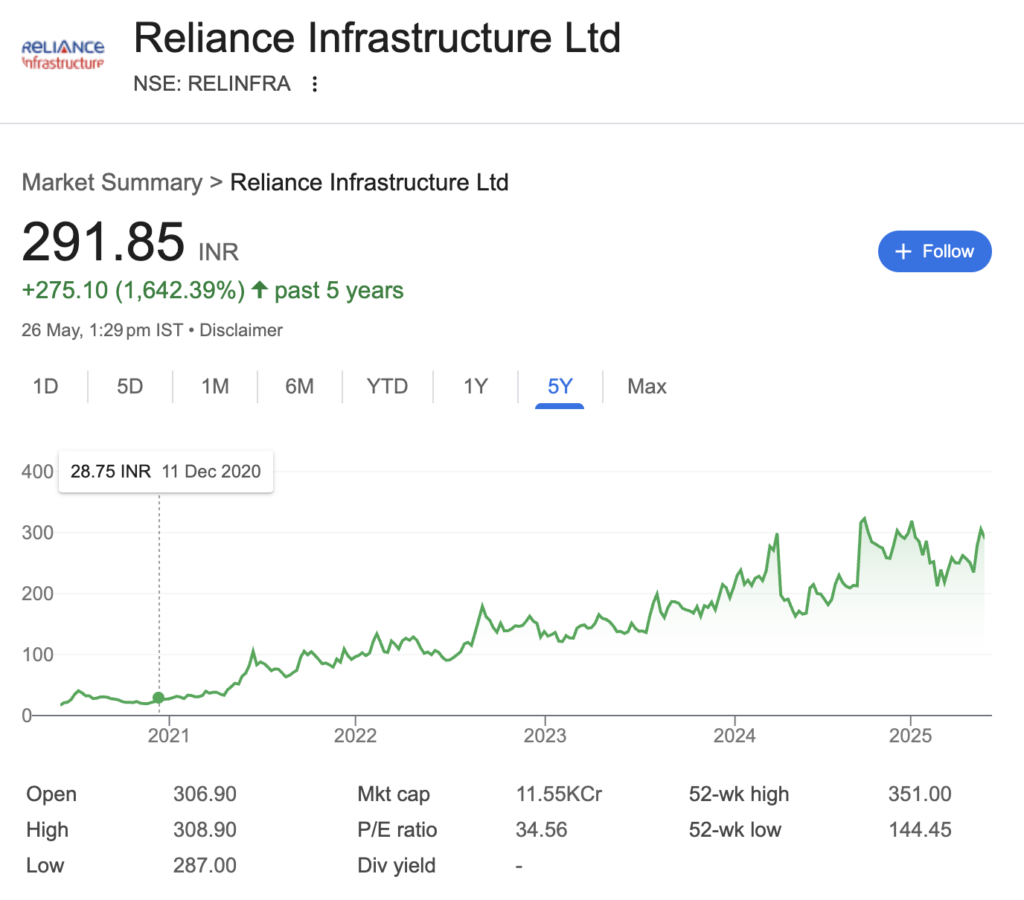Click the +275.10 (1,642.39%) change text
The image size is (1024, 900).
point(133,290)
